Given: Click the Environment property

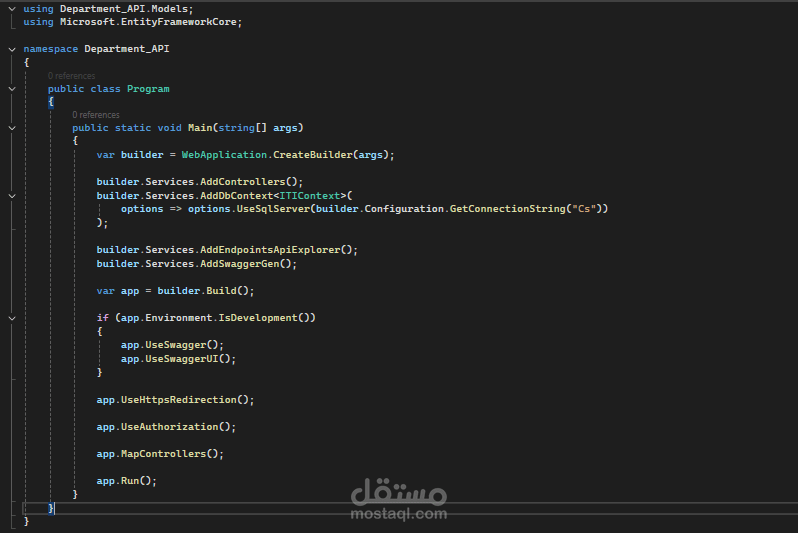Looking at the screenshot, I should point(179,317).
